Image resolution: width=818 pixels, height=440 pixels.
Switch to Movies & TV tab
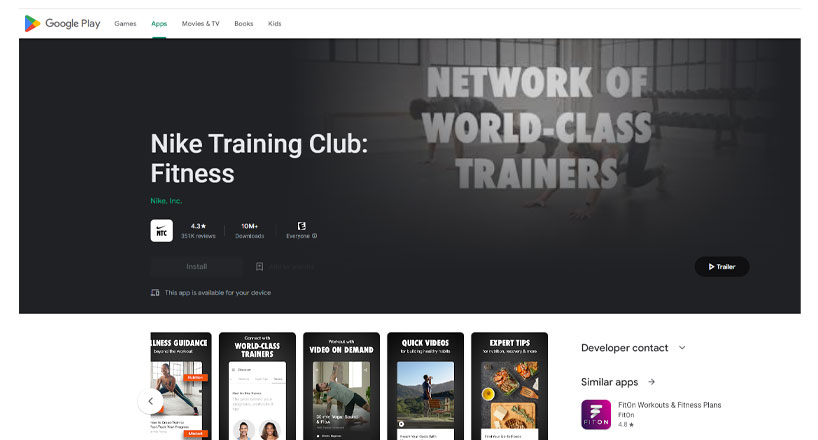click(200, 23)
